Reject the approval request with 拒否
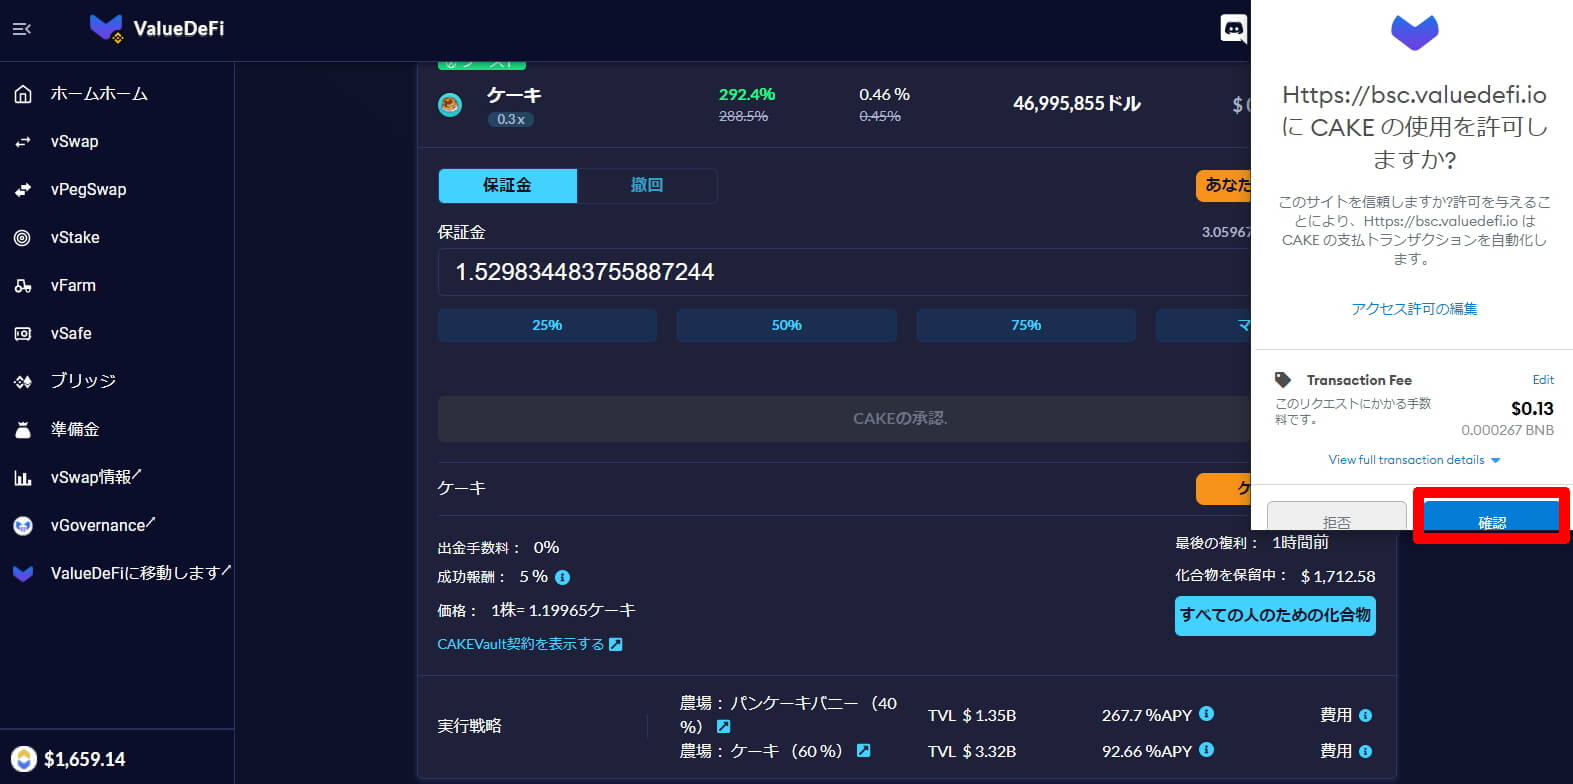This screenshot has width=1573, height=784. click(x=1336, y=517)
